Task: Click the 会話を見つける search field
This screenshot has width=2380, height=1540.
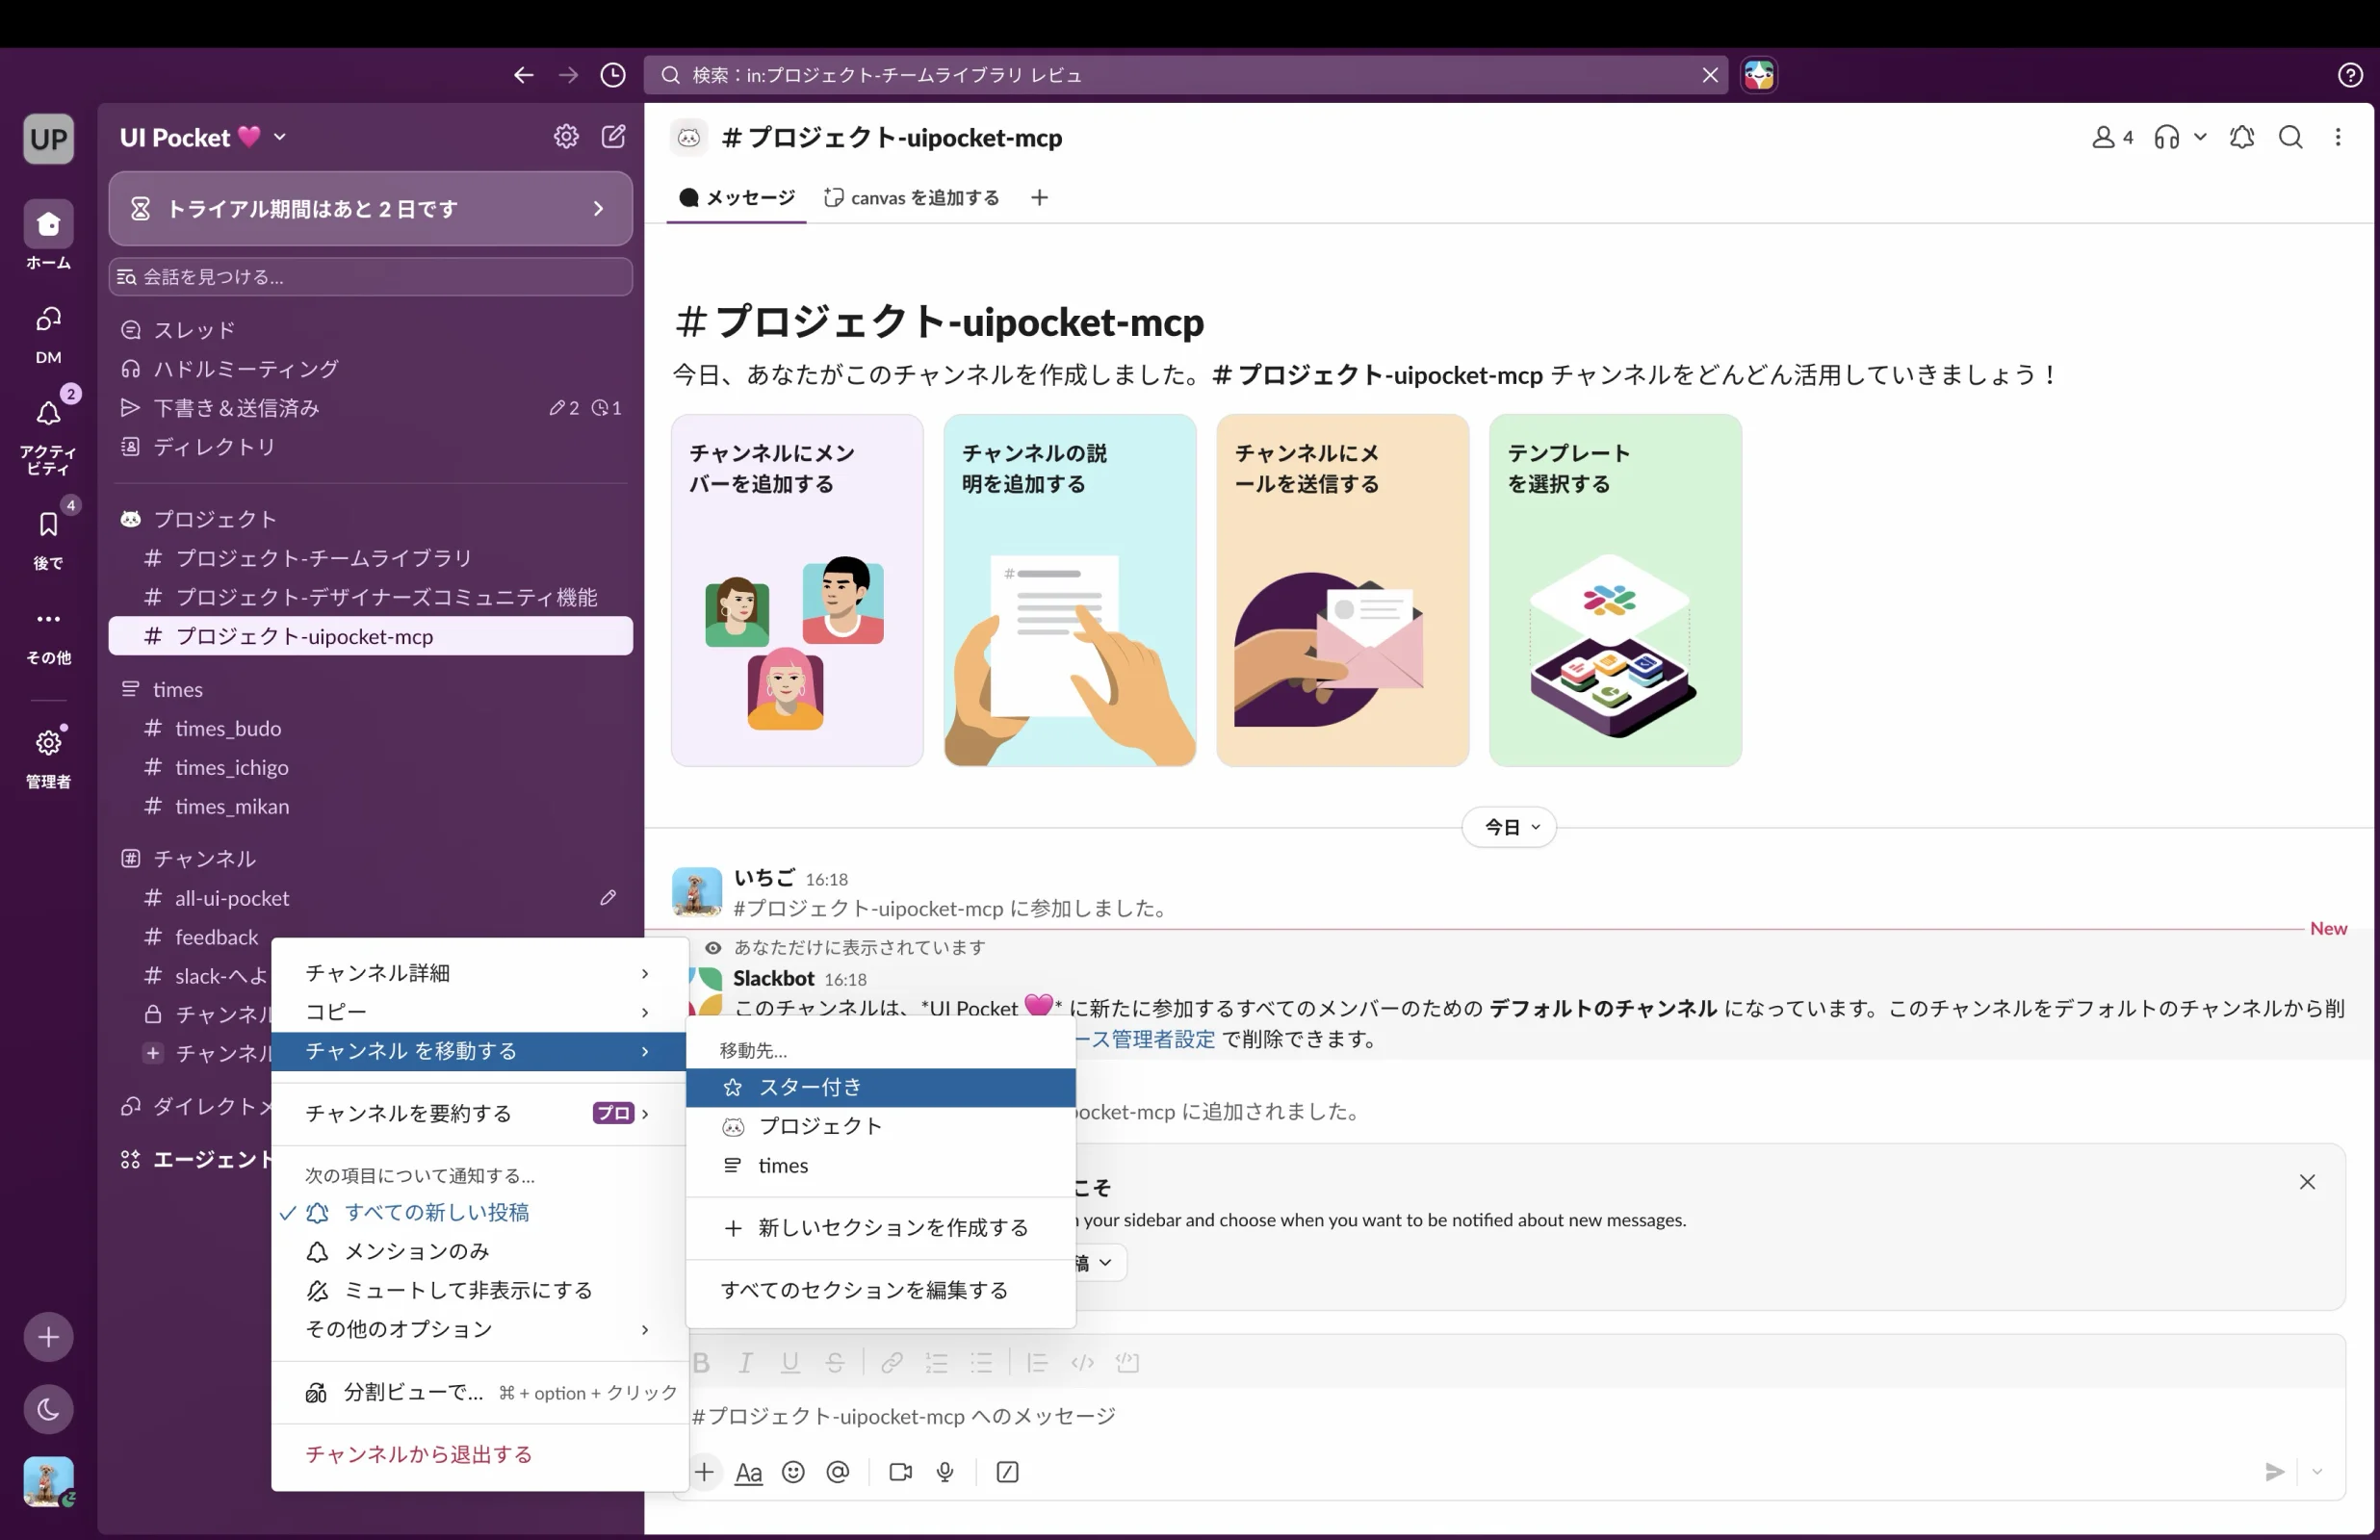Action: coord(370,277)
